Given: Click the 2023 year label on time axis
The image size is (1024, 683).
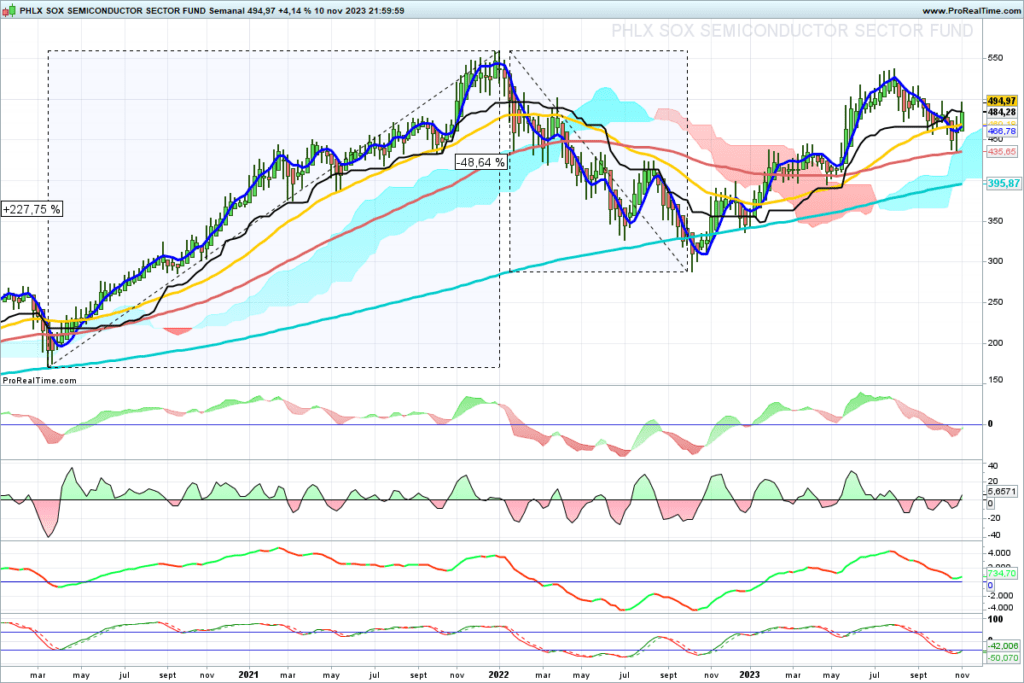Looking at the screenshot, I should click(750, 675).
